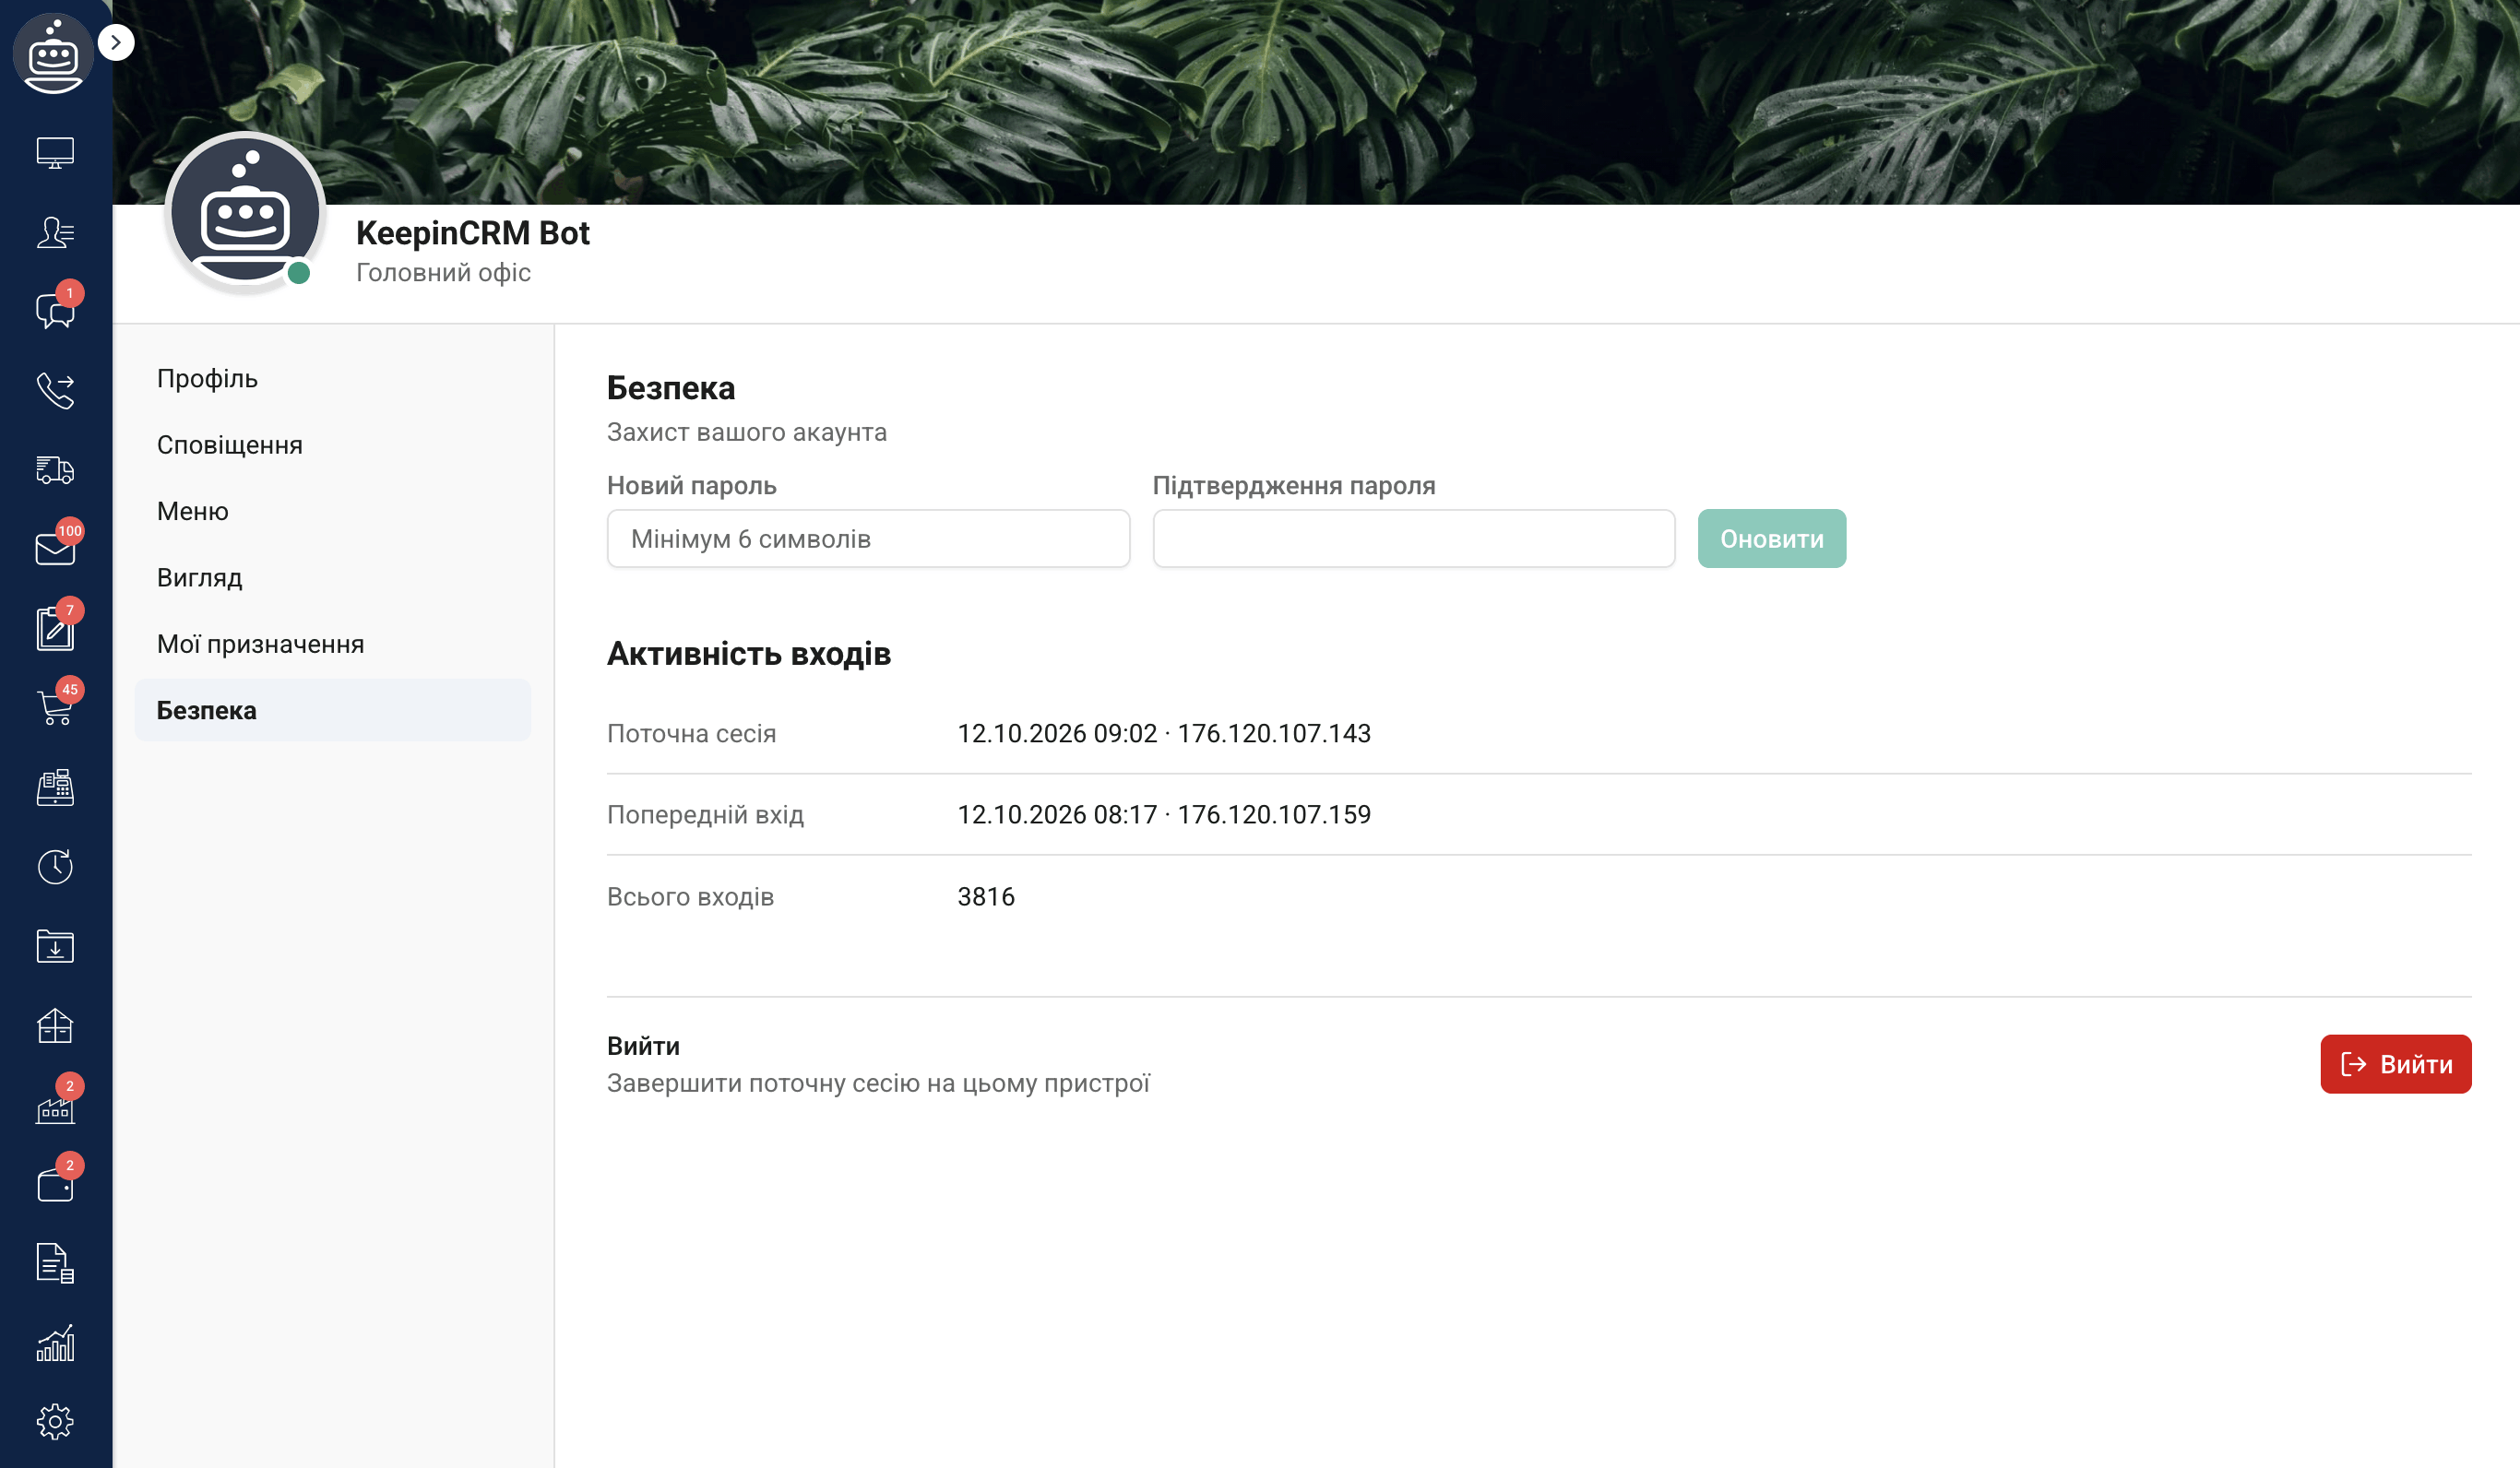Focus the Новий пароль input field
Viewport: 2520px width, 1468px height.
coord(868,539)
